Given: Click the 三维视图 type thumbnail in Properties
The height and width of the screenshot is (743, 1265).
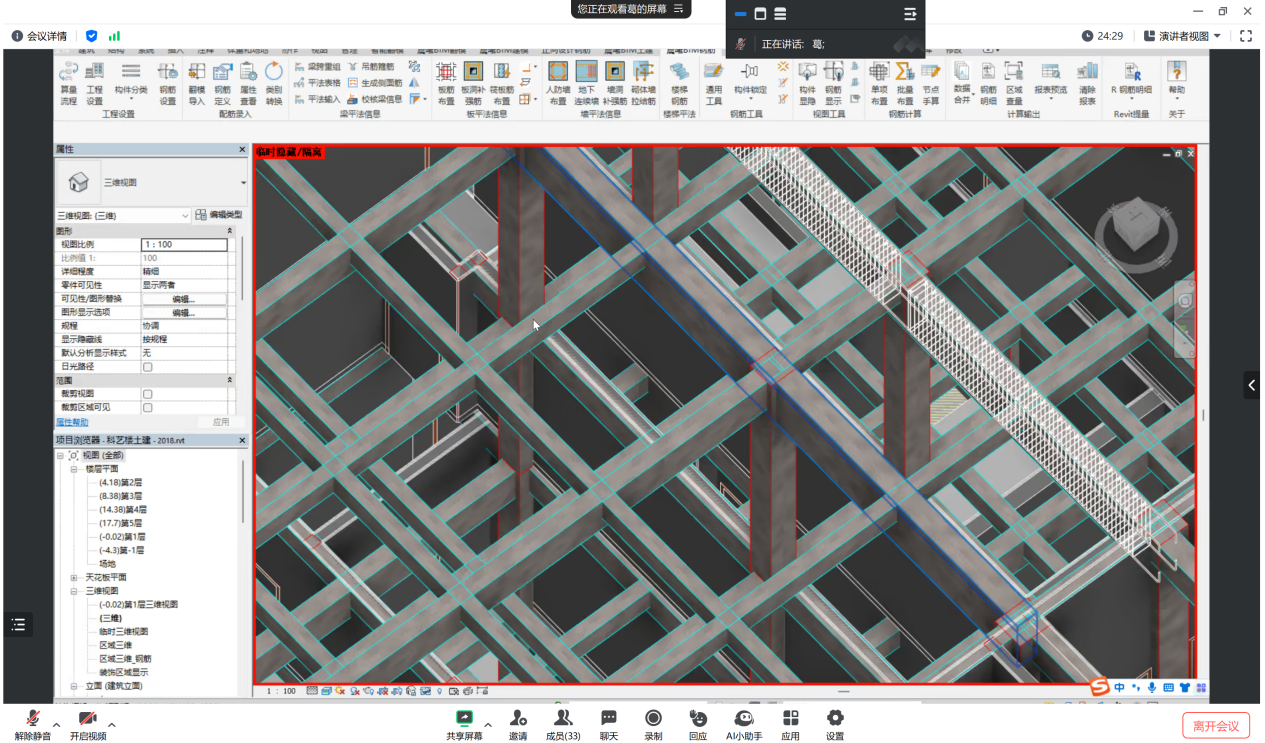Looking at the screenshot, I should tap(78, 182).
